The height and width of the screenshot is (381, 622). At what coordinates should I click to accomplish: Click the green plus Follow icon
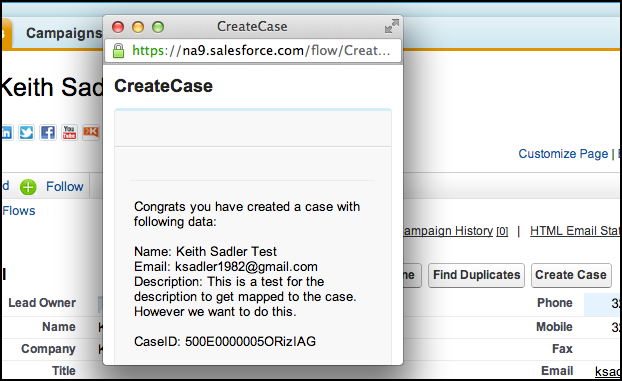(28, 187)
